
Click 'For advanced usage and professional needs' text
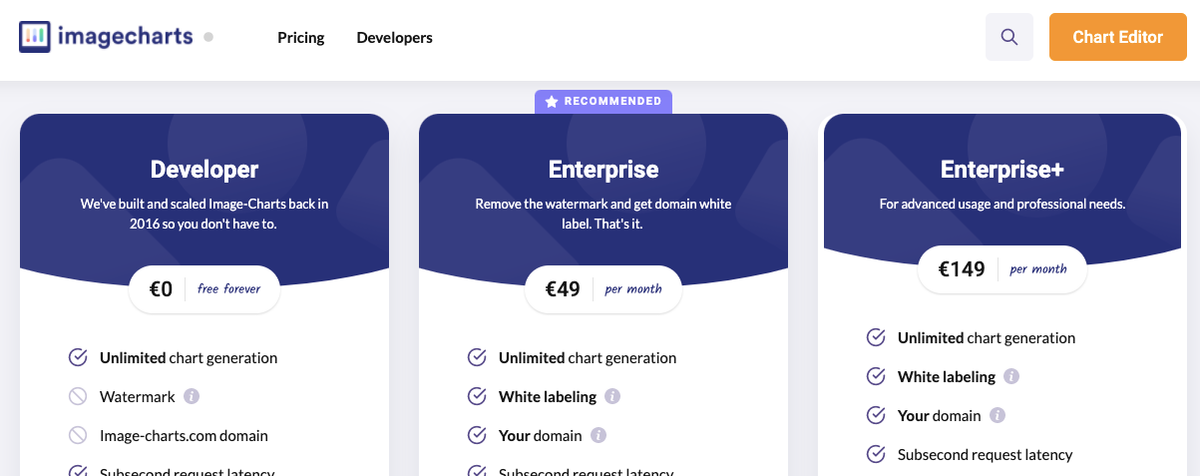1002,204
